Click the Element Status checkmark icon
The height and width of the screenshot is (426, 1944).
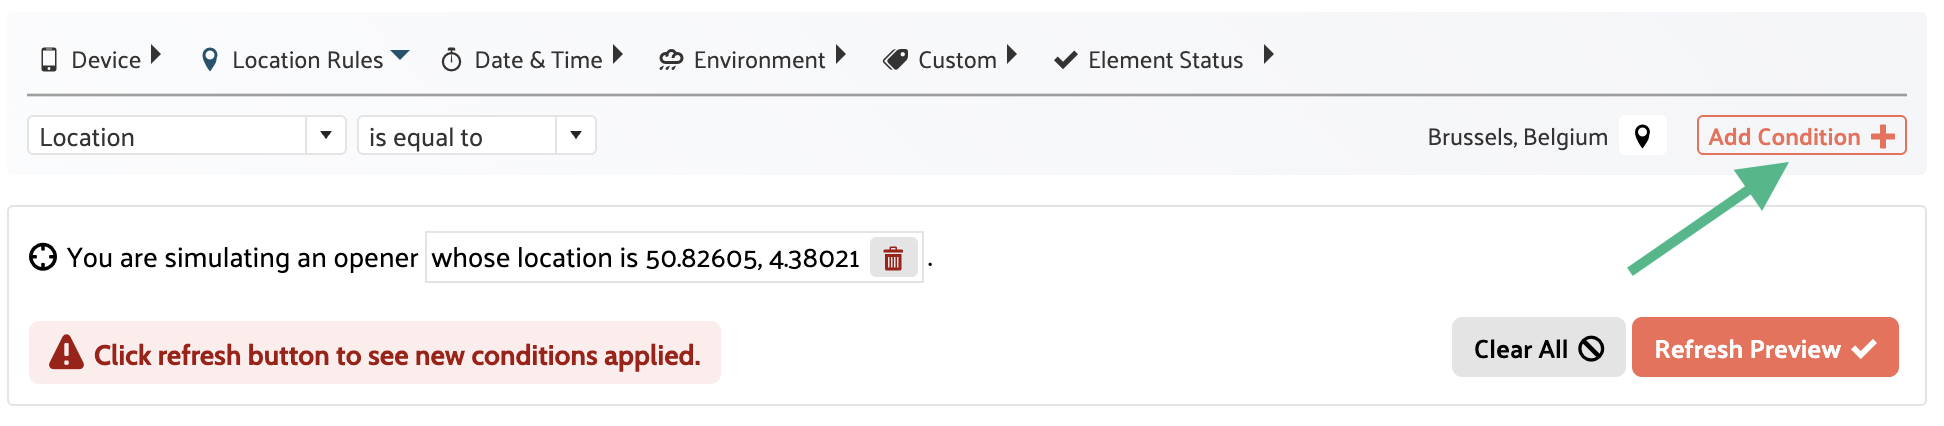(x=1066, y=60)
